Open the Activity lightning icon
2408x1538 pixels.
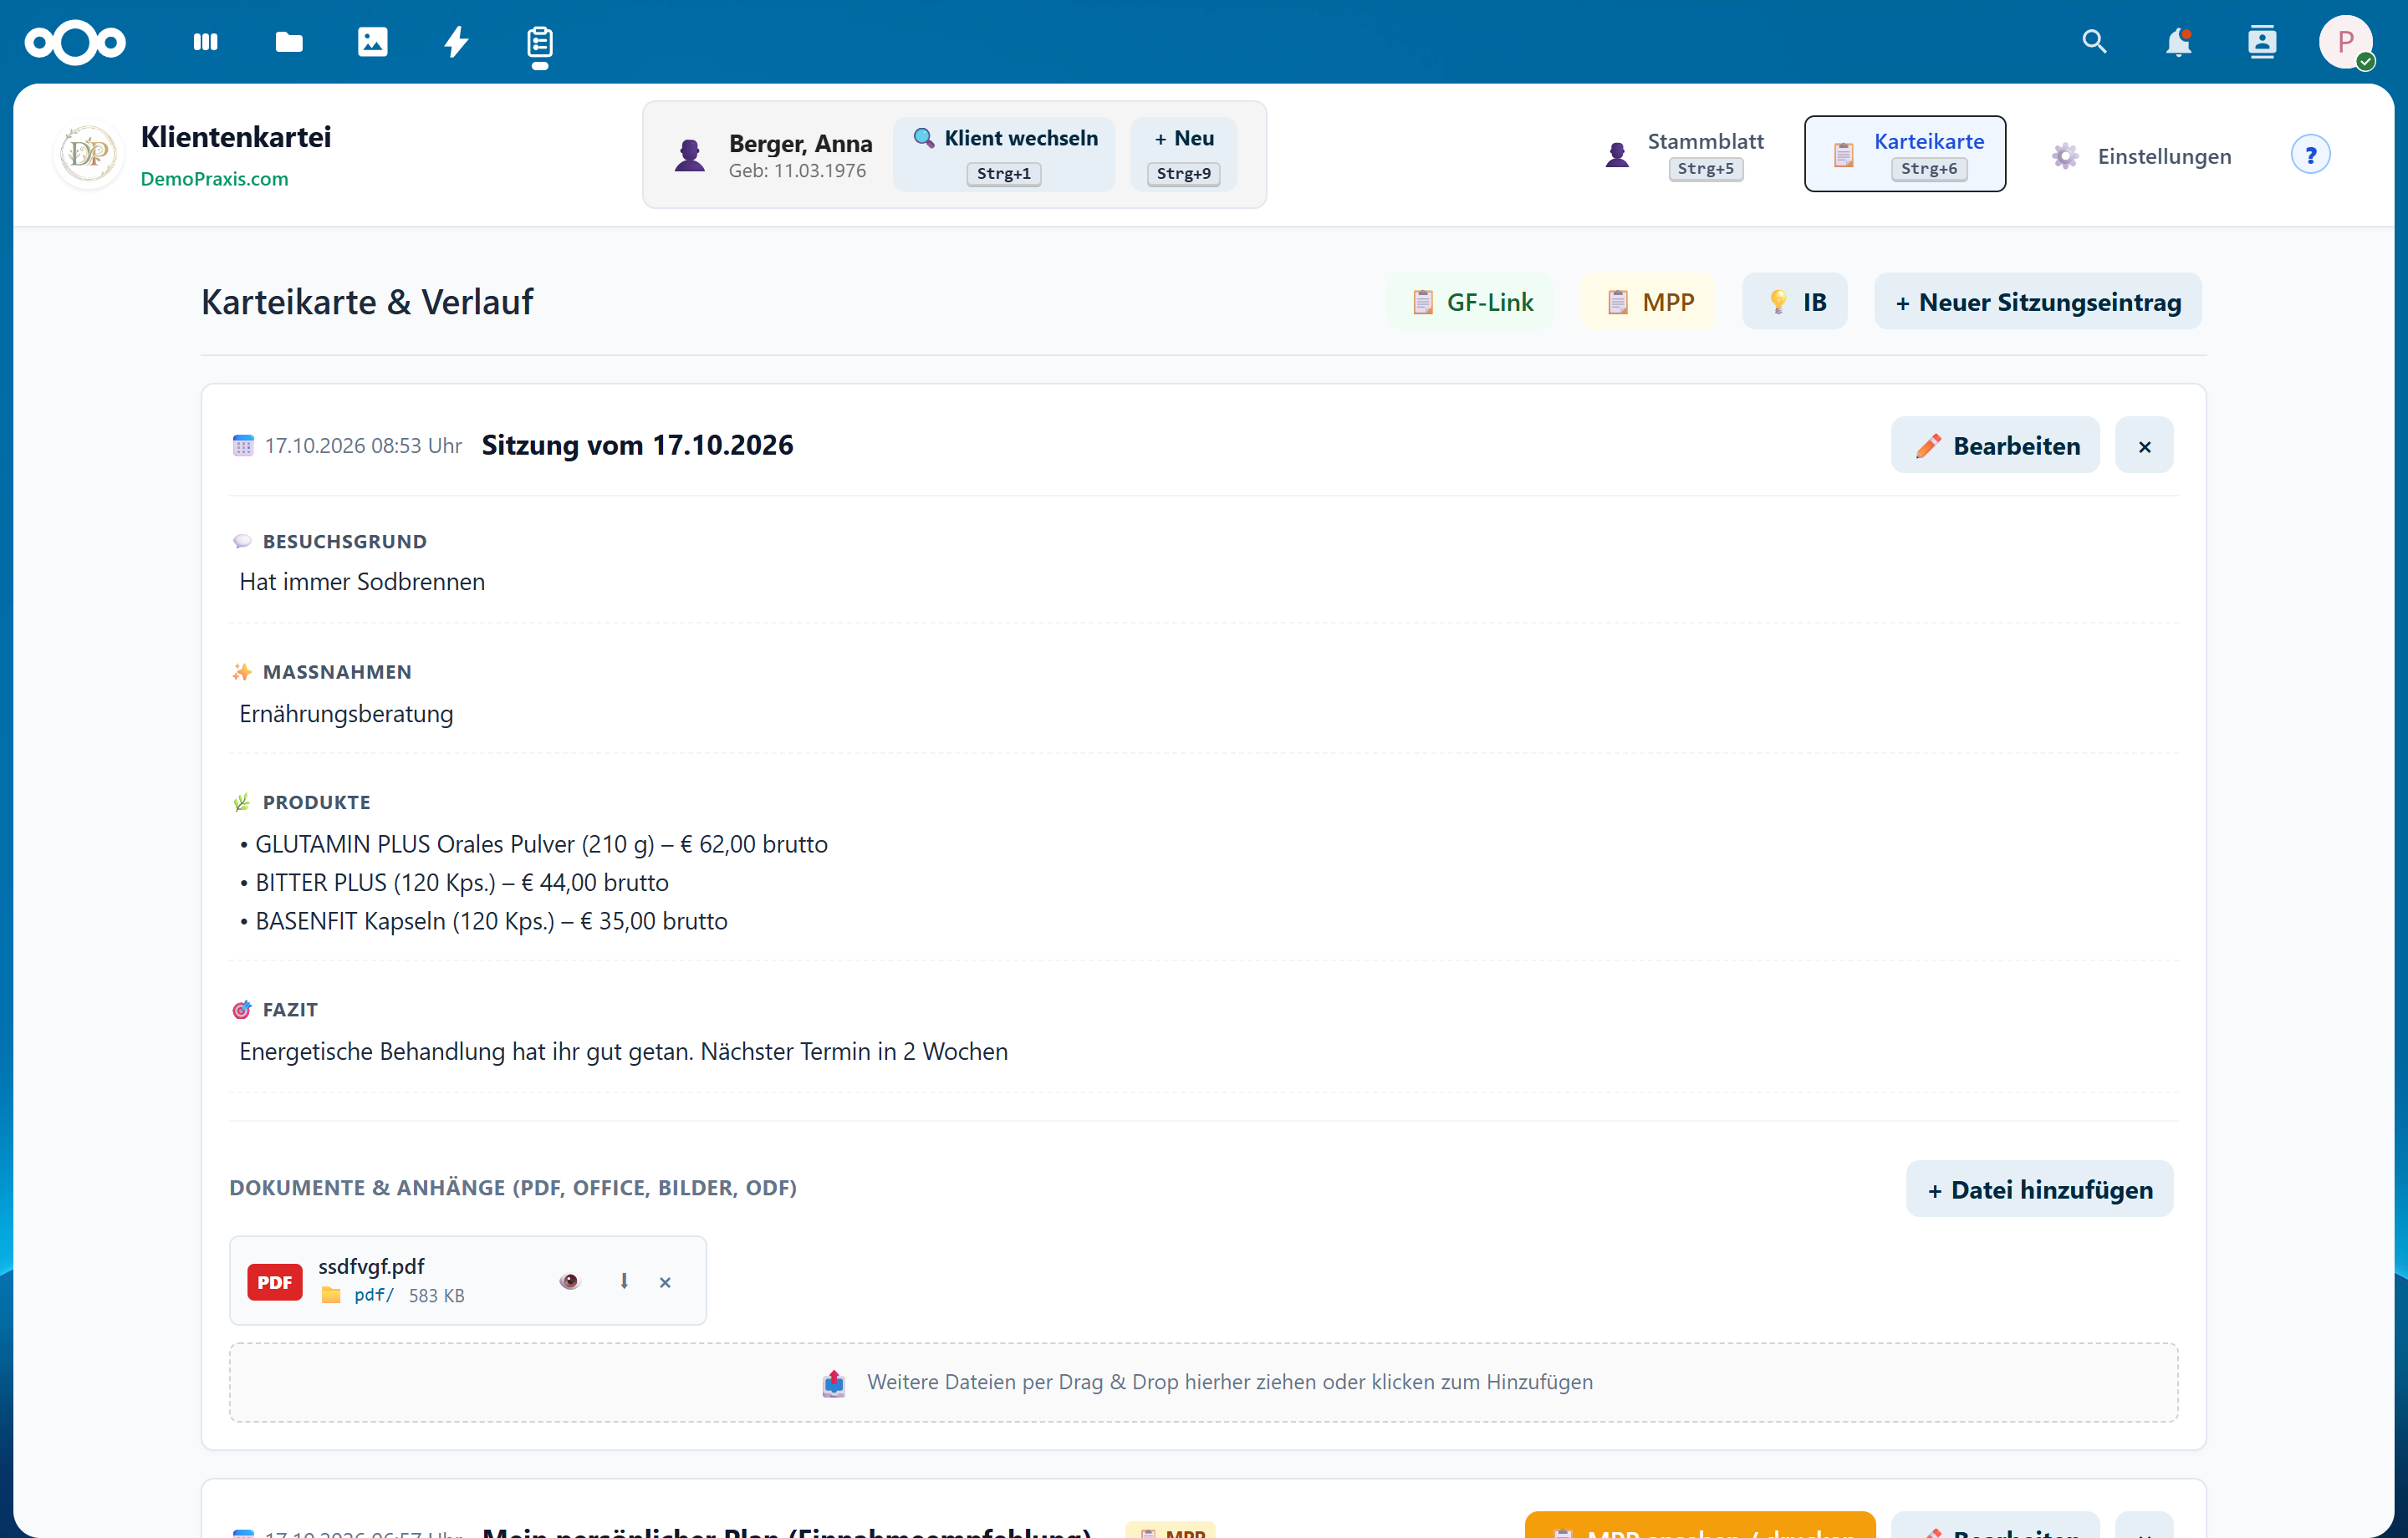pyautogui.click(x=456, y=42)
